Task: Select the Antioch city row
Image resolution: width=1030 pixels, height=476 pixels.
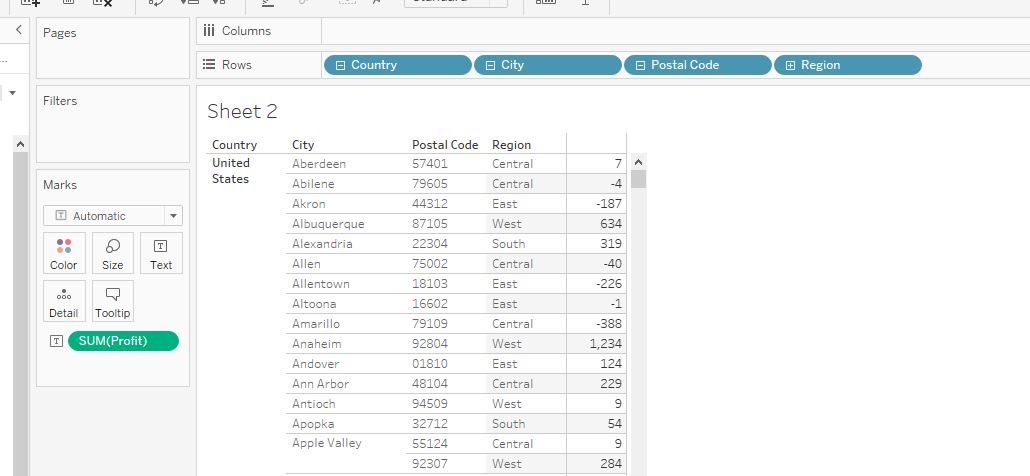Action: coord(313,404)
